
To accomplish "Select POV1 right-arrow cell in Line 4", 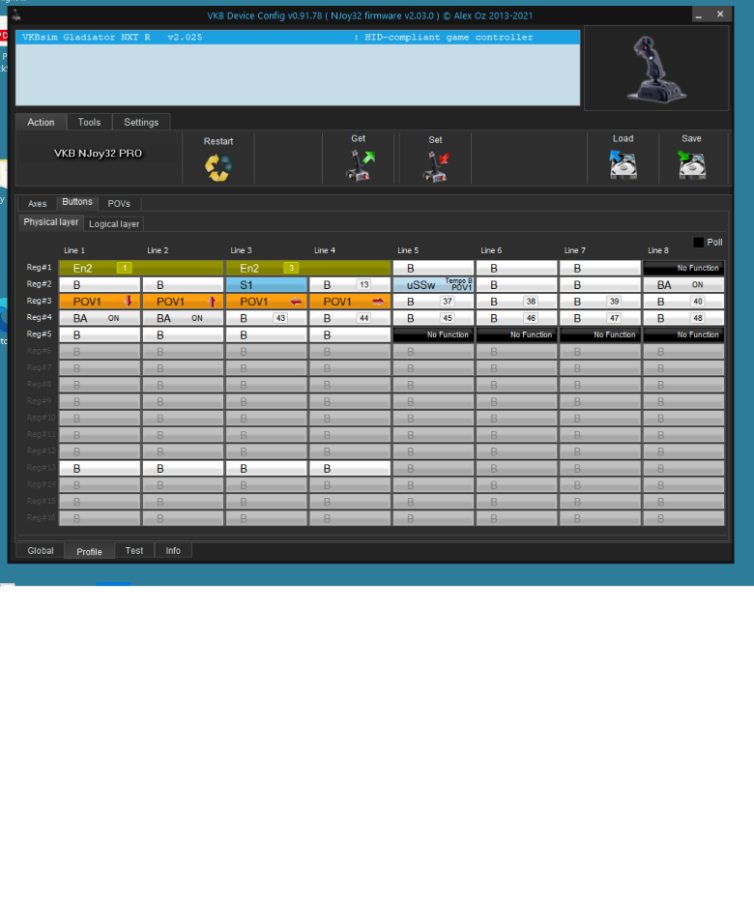I will tap(349, 301).
